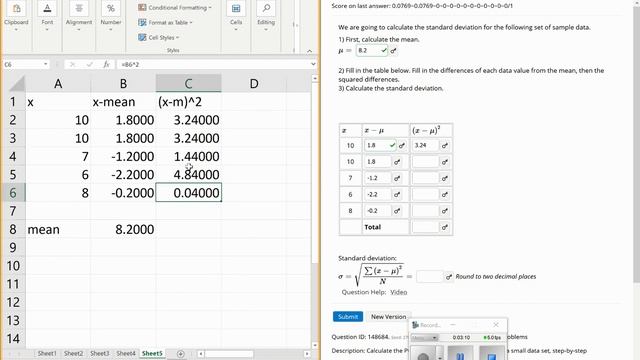Click the standard deviation answer field
This screenshot has width=640, height=360.
430,276
